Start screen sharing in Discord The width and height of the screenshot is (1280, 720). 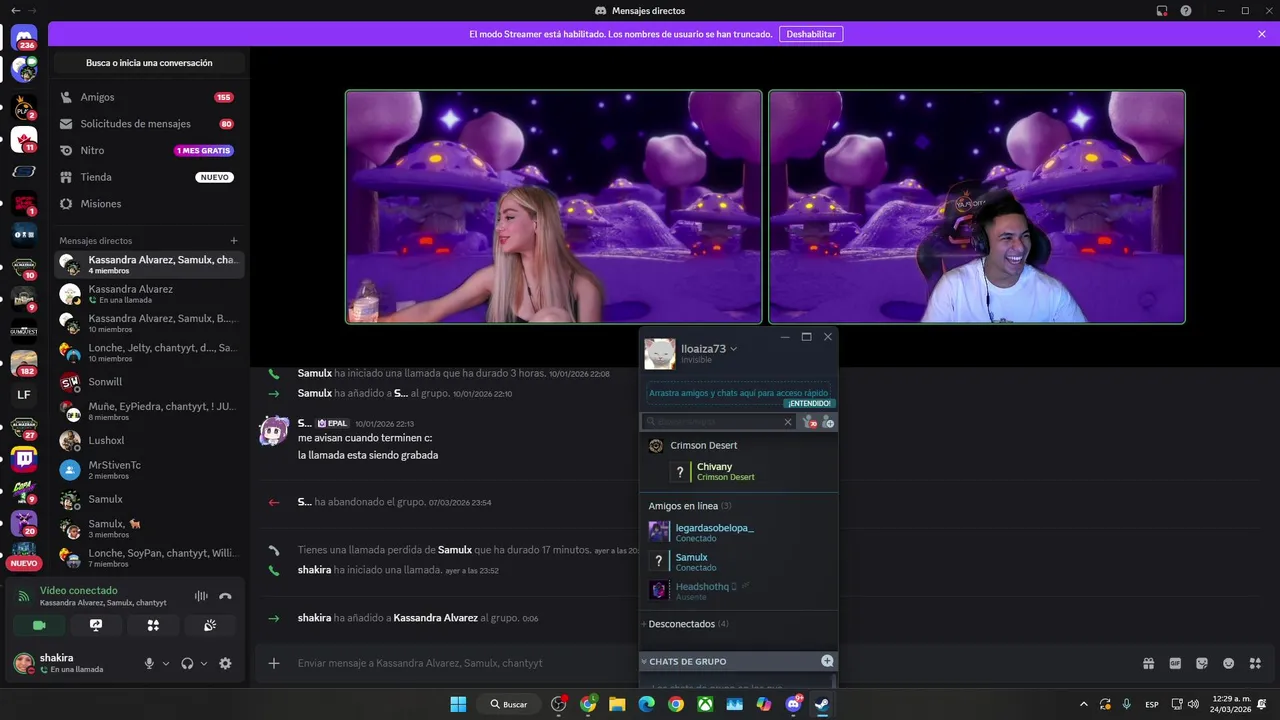click(x=96, y=625)
